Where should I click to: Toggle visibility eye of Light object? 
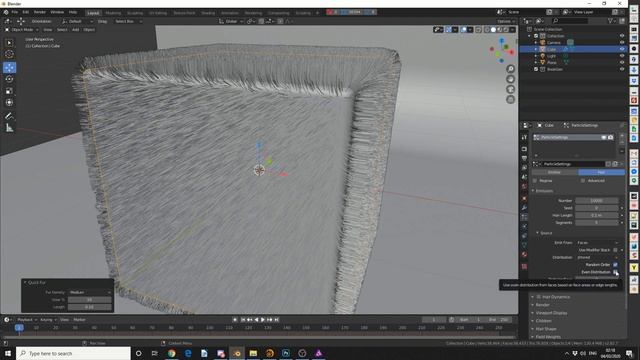(622, 56)
